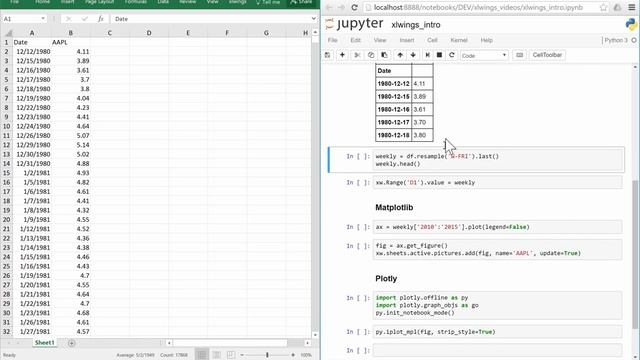Expand the Excel formula bar
This screenshot has width=640, height=360.
click(x=313, y=19)
